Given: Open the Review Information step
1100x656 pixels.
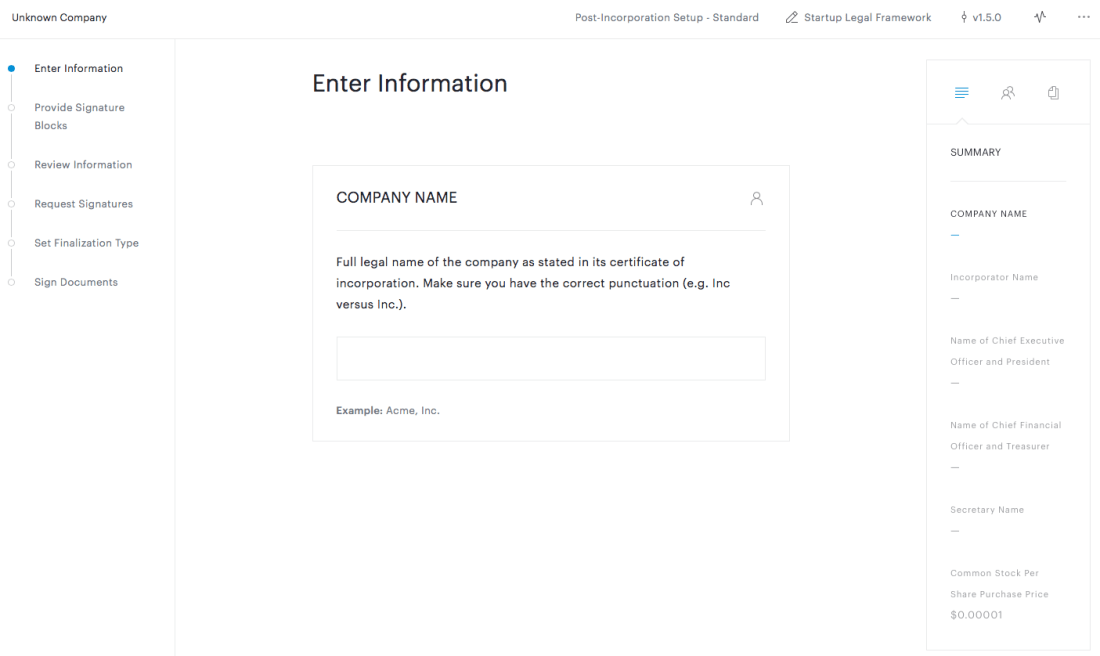Looking at the screenshot, I should 83,165.
